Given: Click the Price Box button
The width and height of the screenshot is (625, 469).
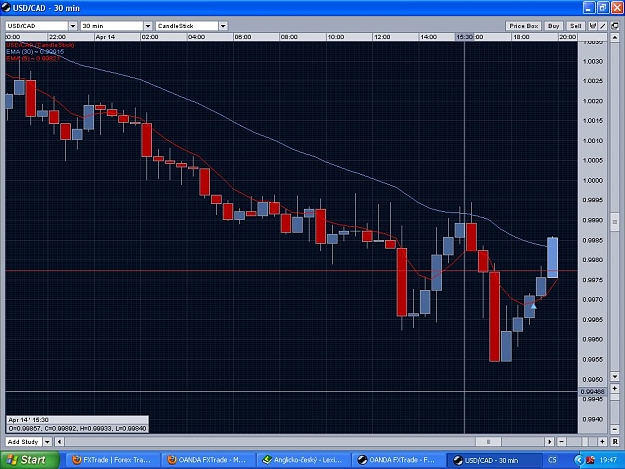Looking at the screenshot, I should point(523,26).
